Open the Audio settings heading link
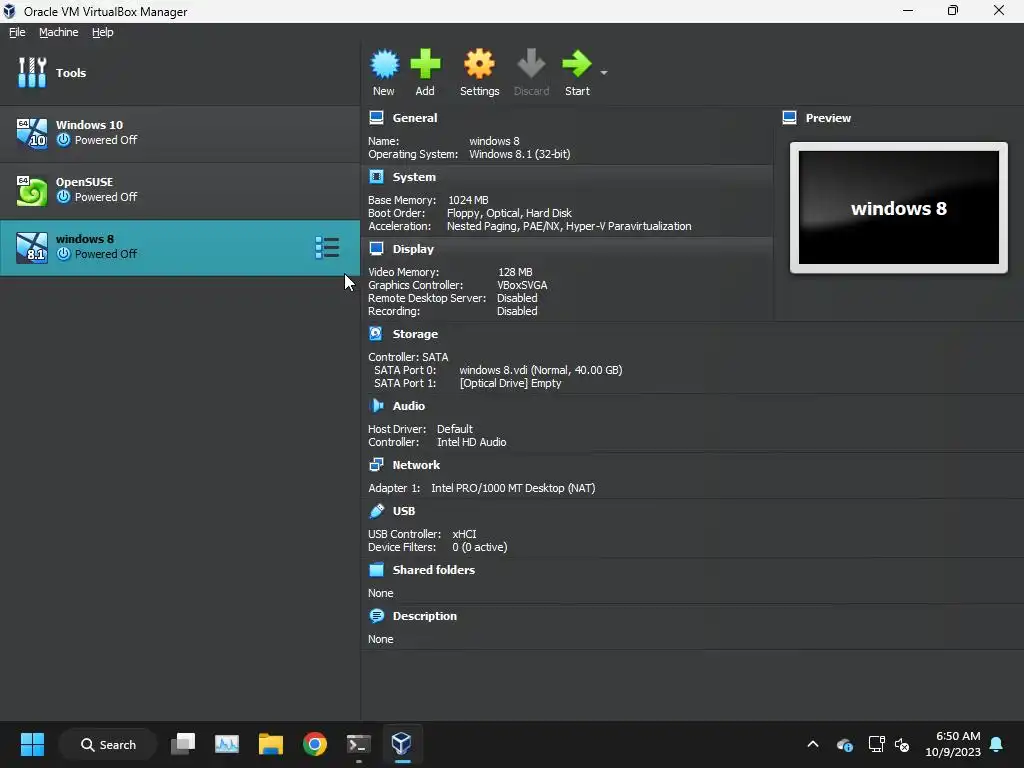 coord(409,406)
